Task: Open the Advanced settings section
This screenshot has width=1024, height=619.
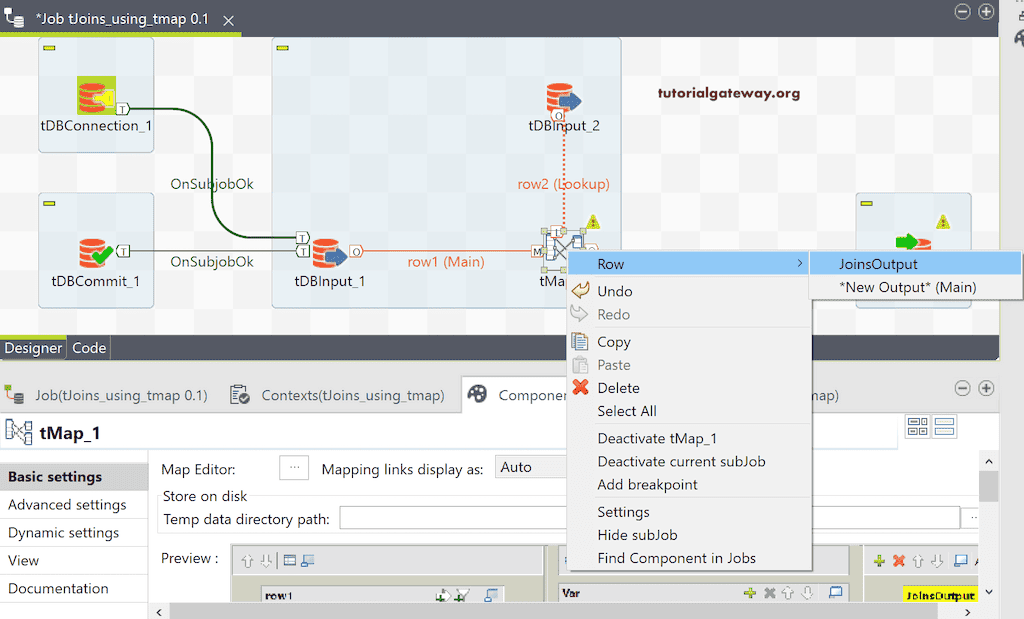Action: click(x=67, y=505)
